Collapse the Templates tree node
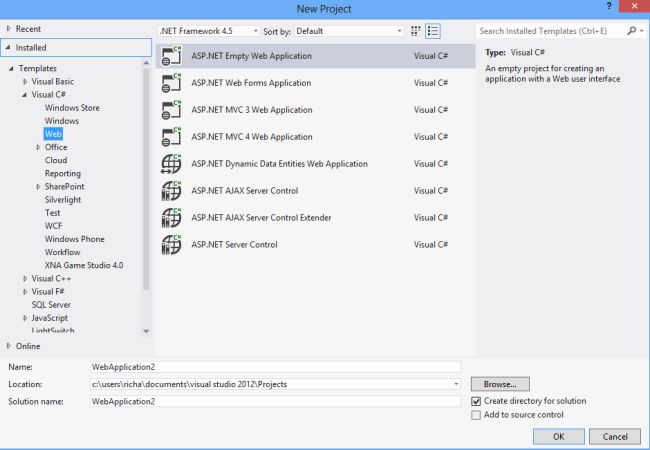 pos(11,68)
